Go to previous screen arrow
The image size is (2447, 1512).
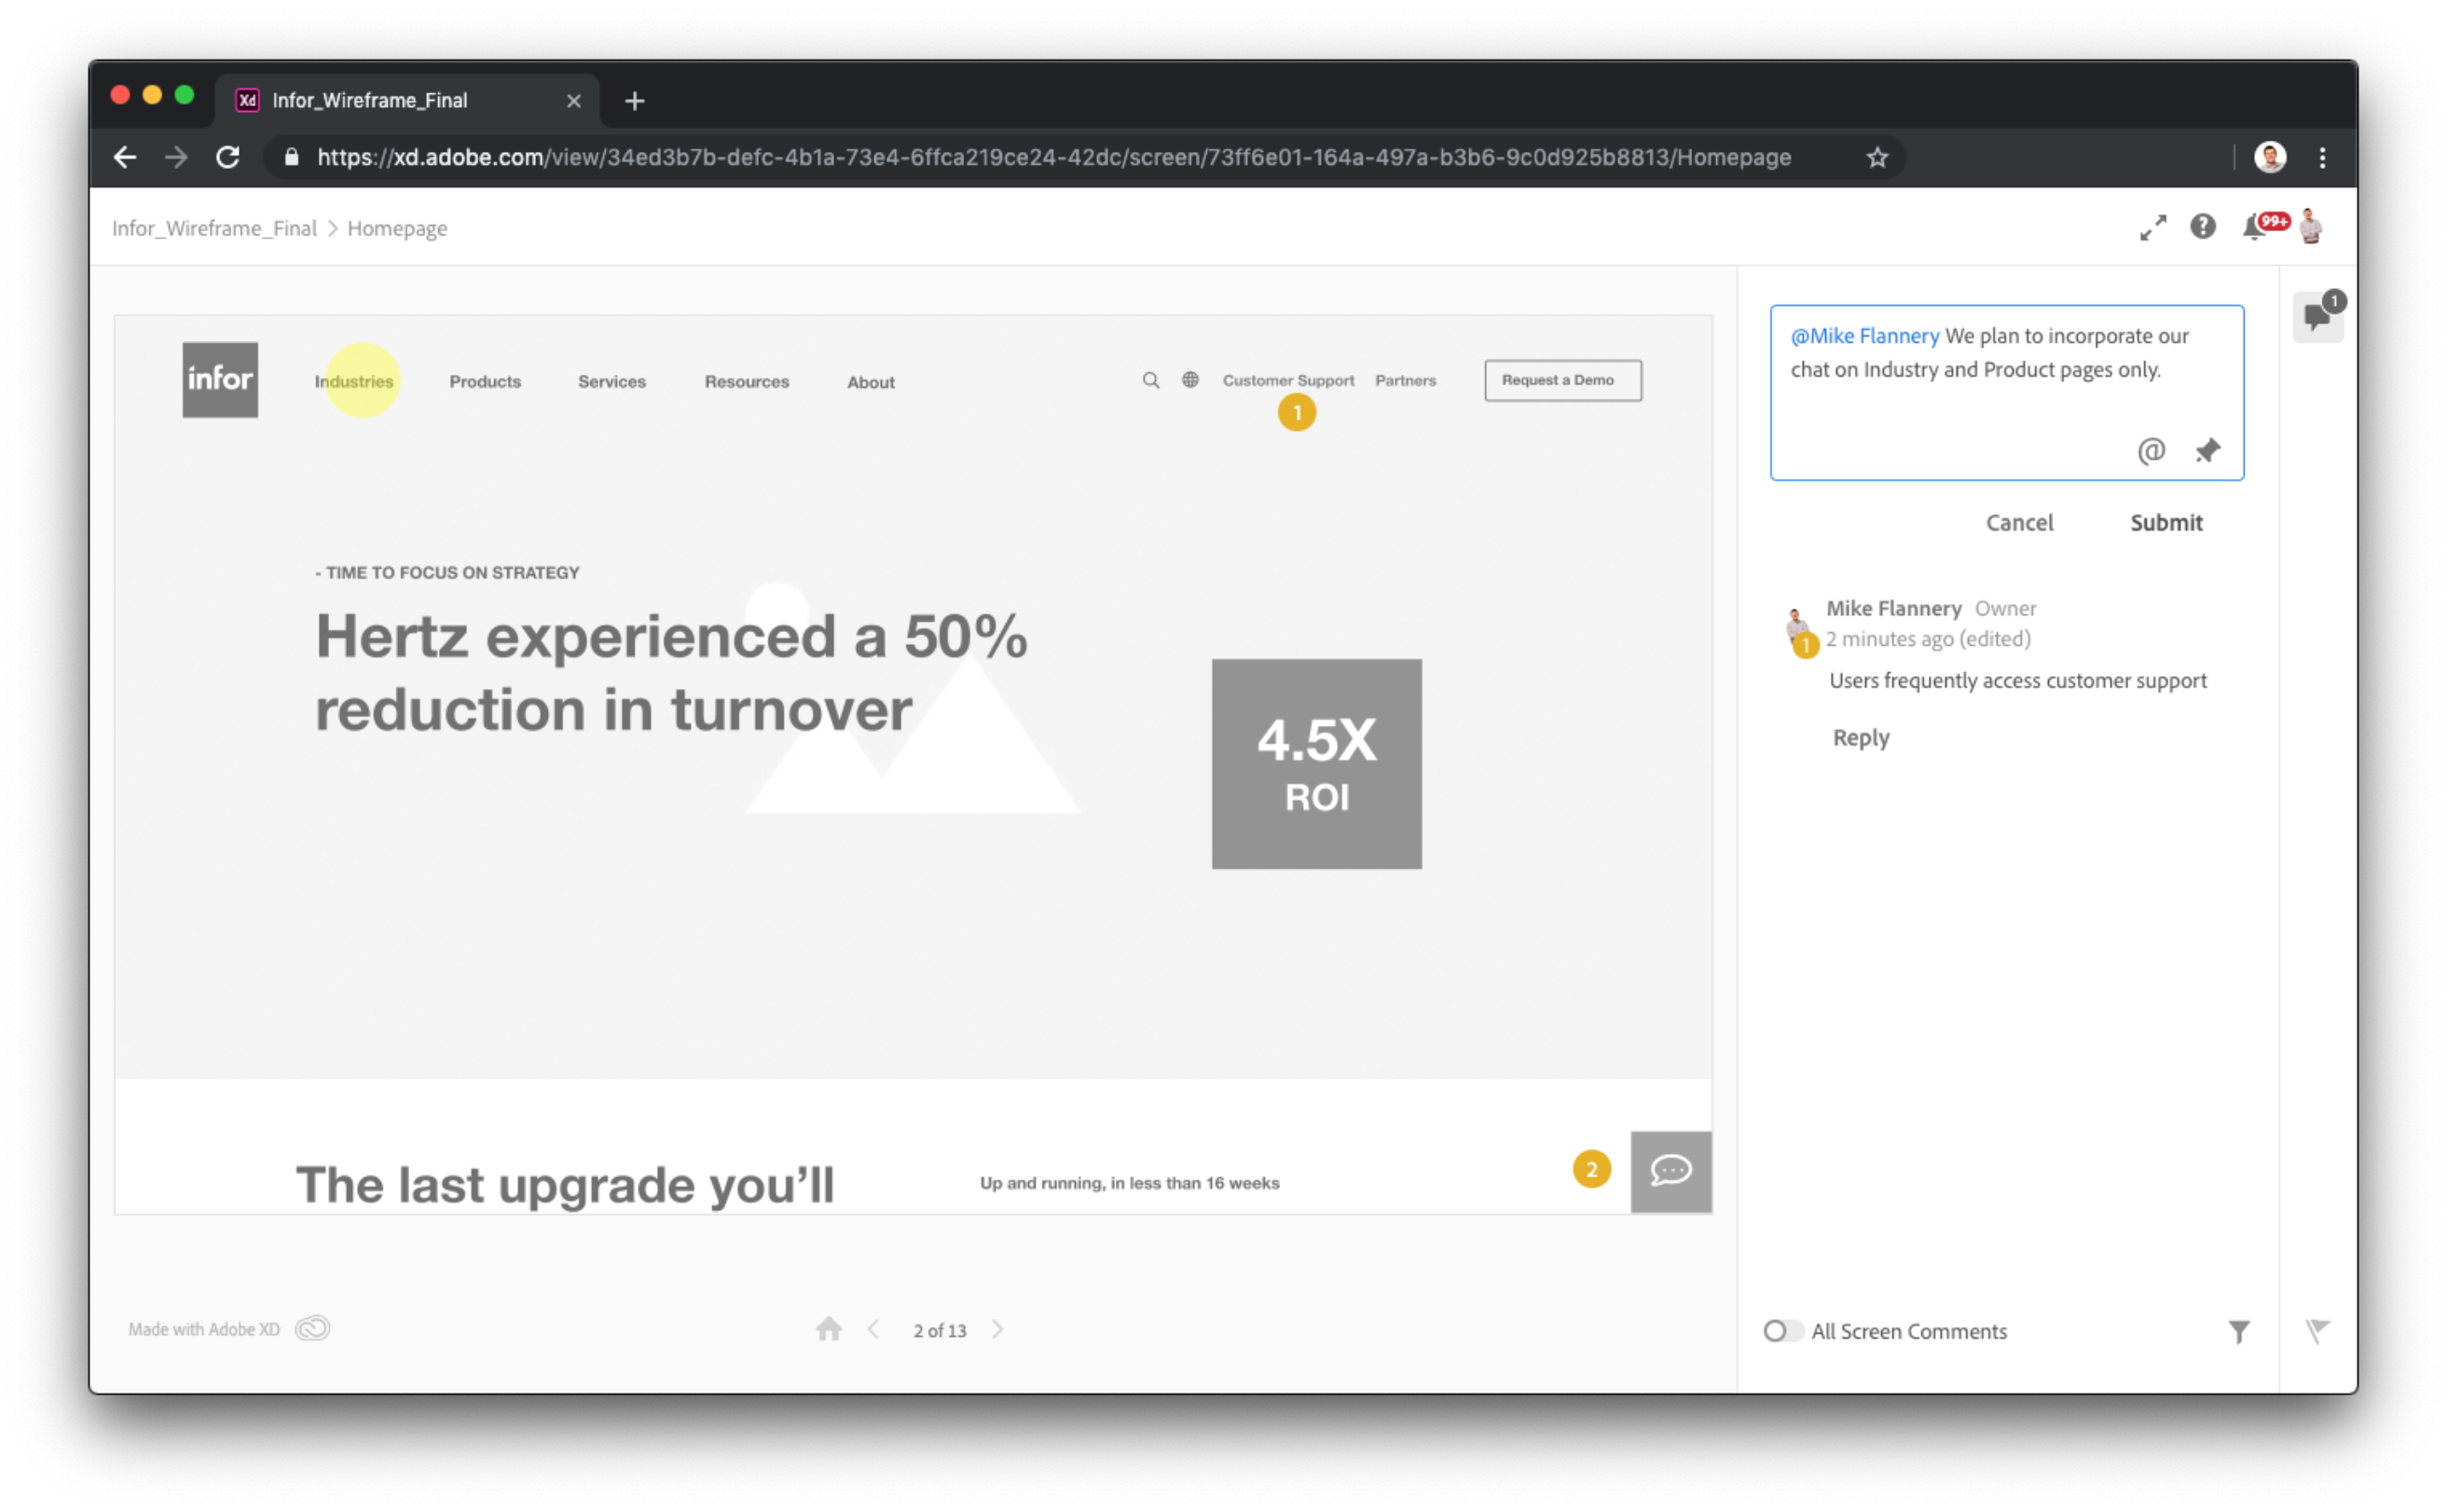pos(873,1329)
